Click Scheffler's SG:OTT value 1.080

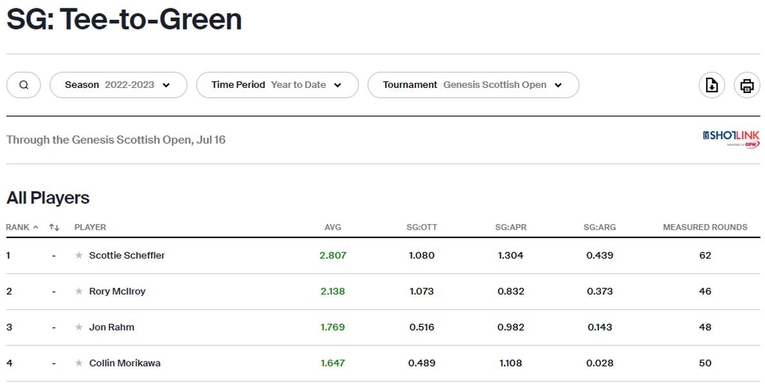click(422, 255)
